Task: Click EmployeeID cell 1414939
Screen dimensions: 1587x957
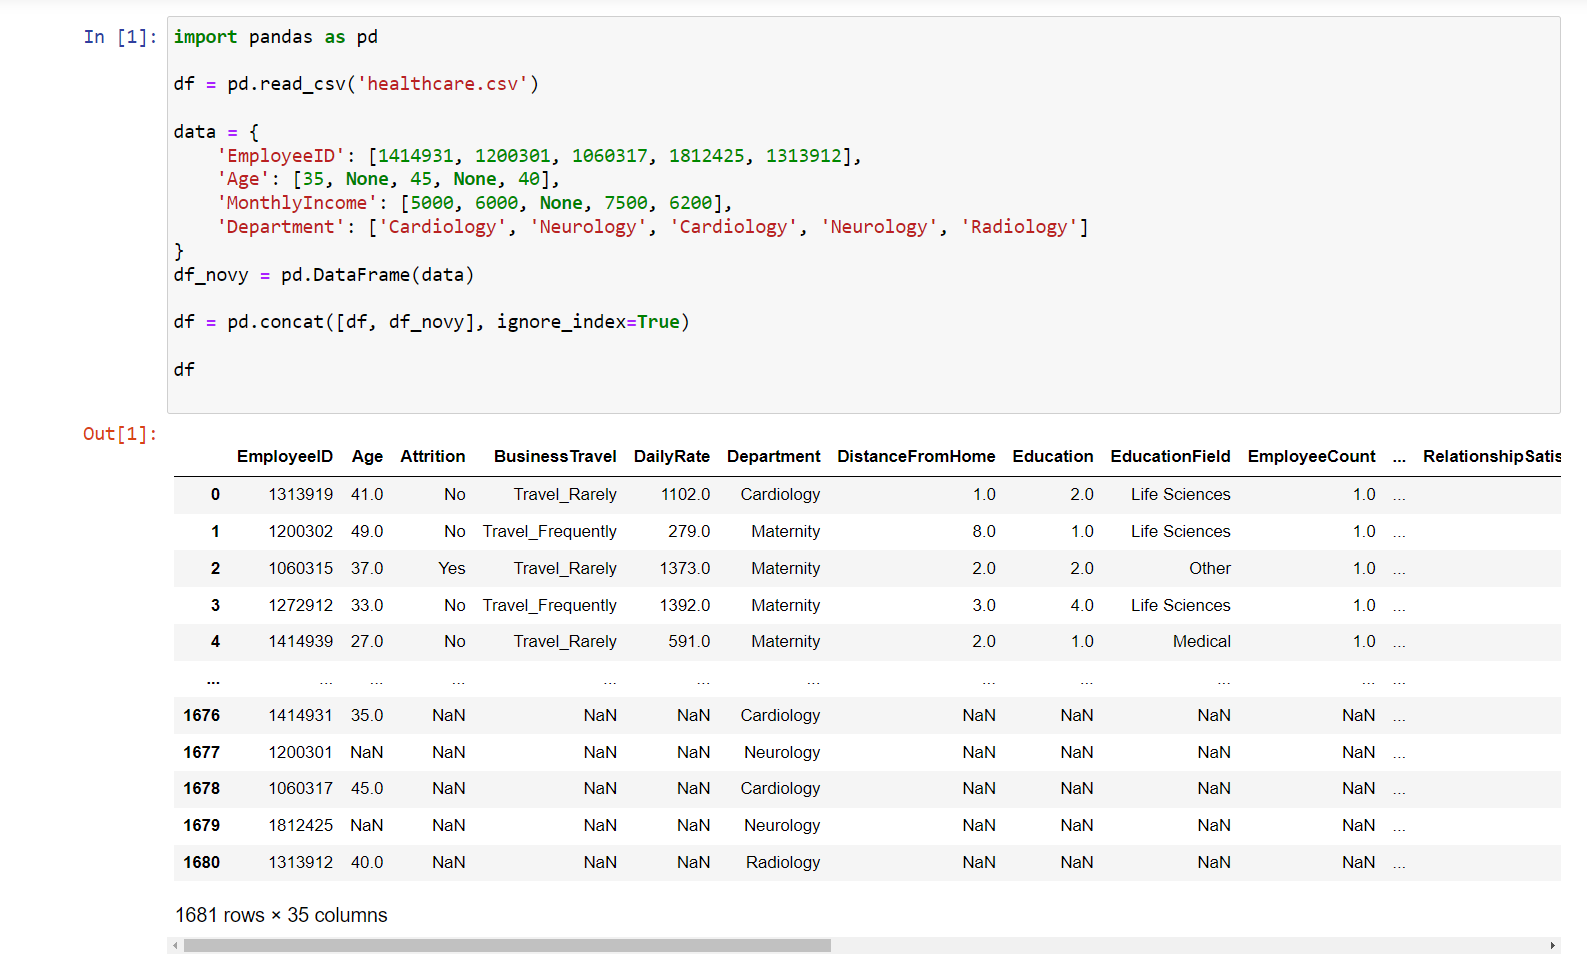Action: [301, 641]
